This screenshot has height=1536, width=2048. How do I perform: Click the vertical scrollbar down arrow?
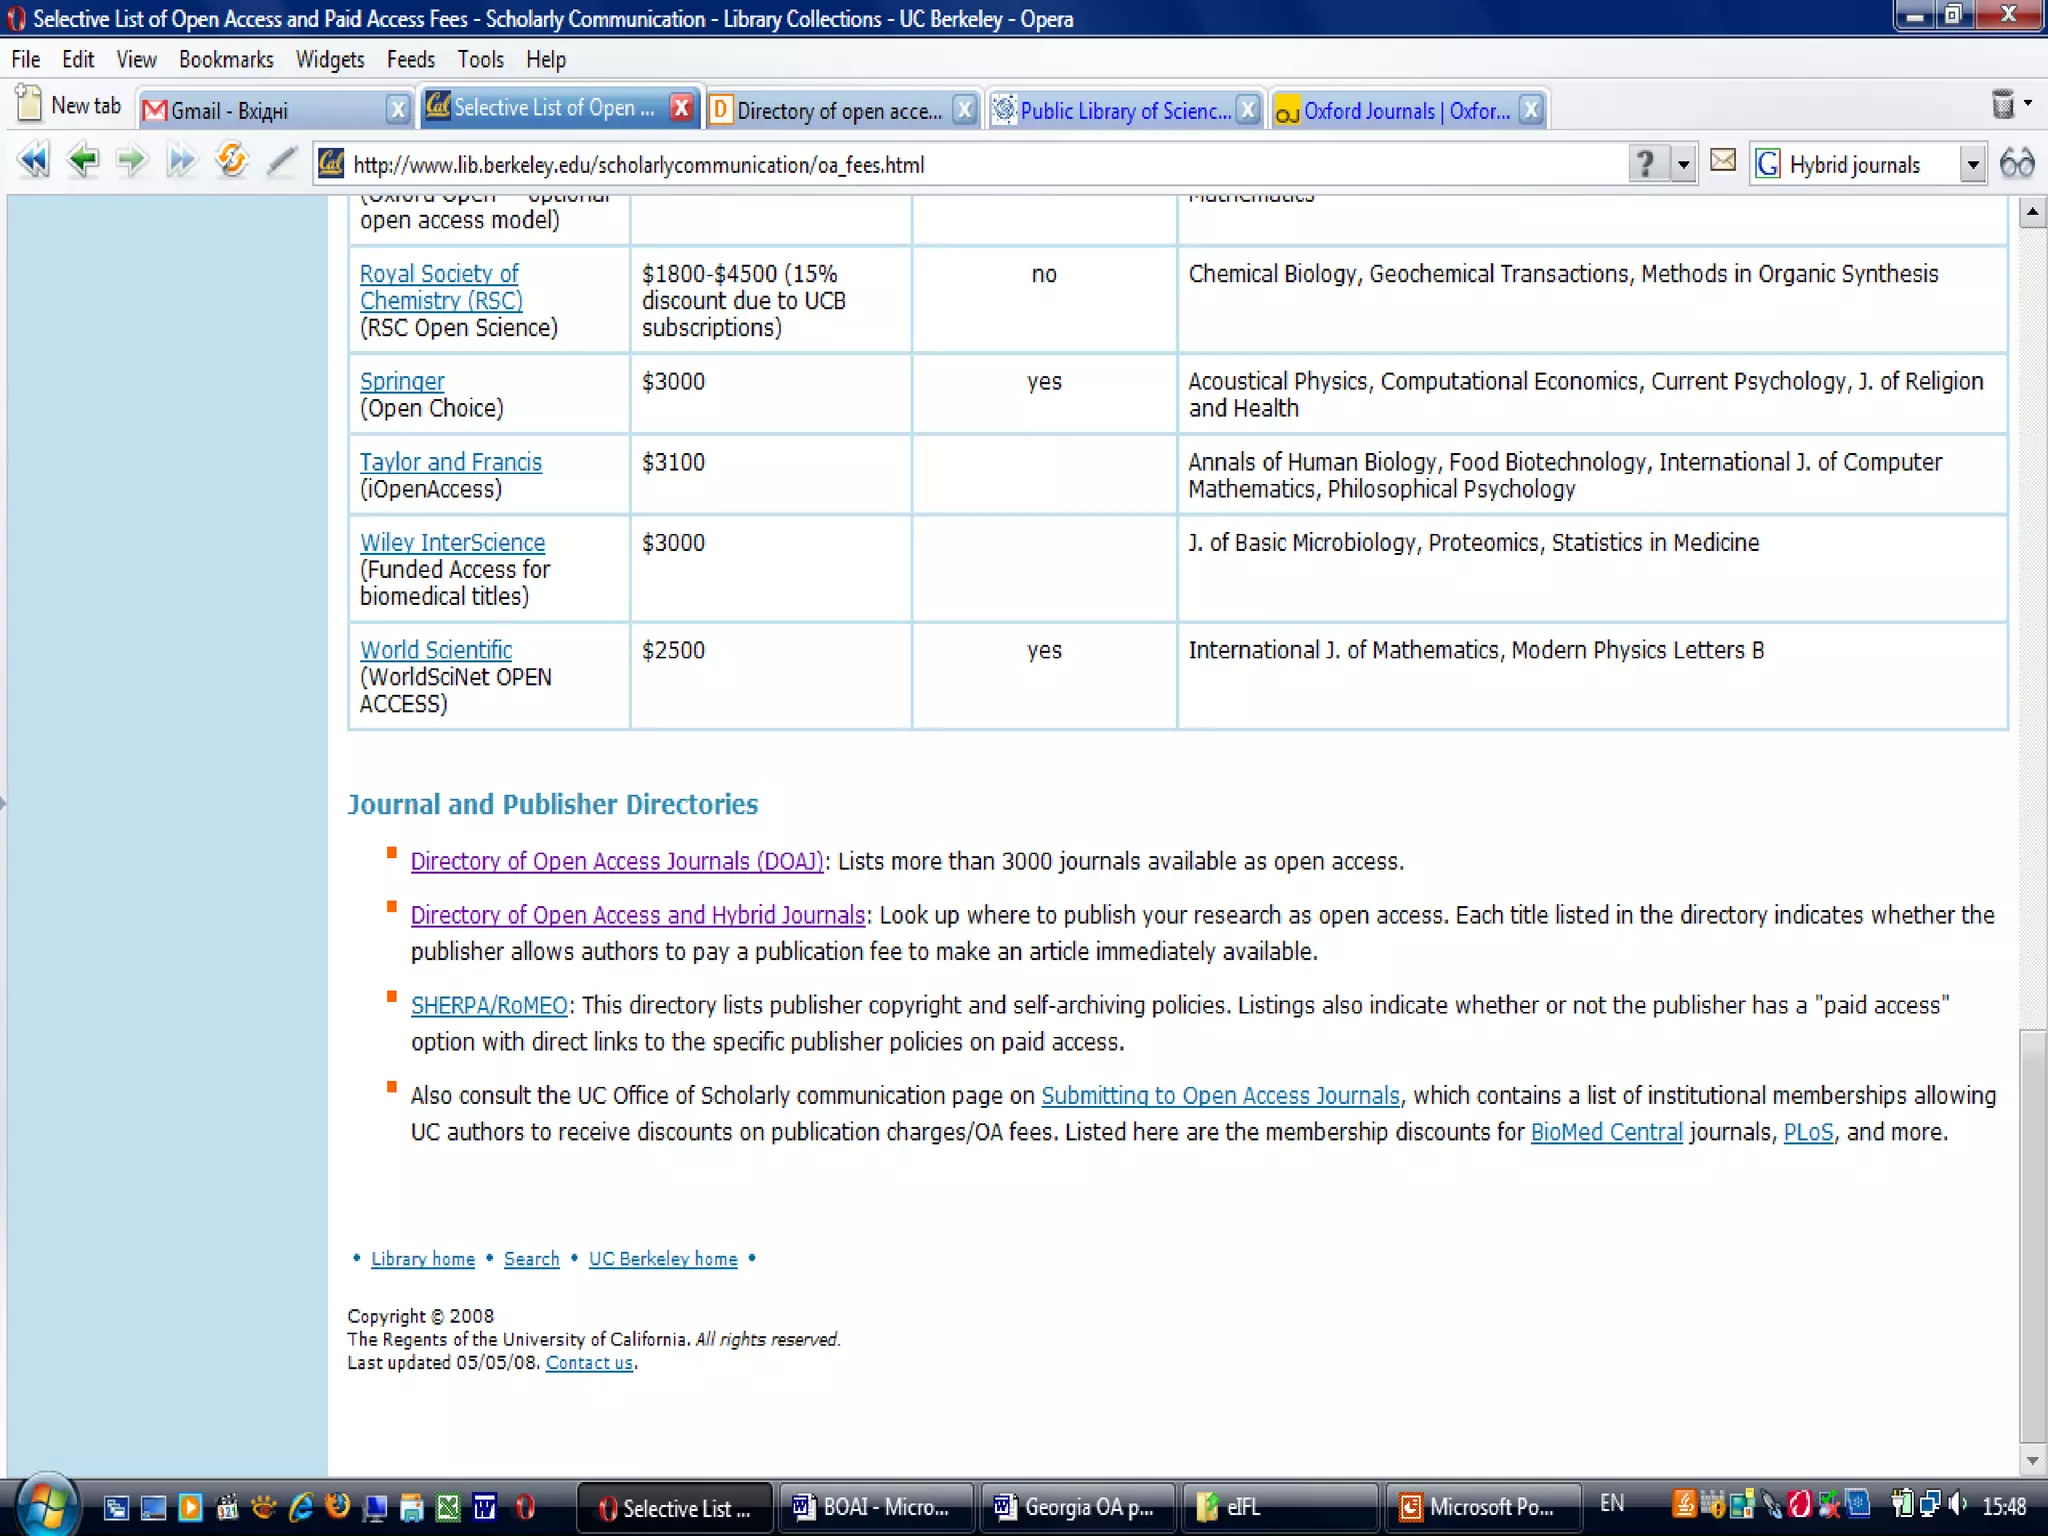click(2031, 1460)
